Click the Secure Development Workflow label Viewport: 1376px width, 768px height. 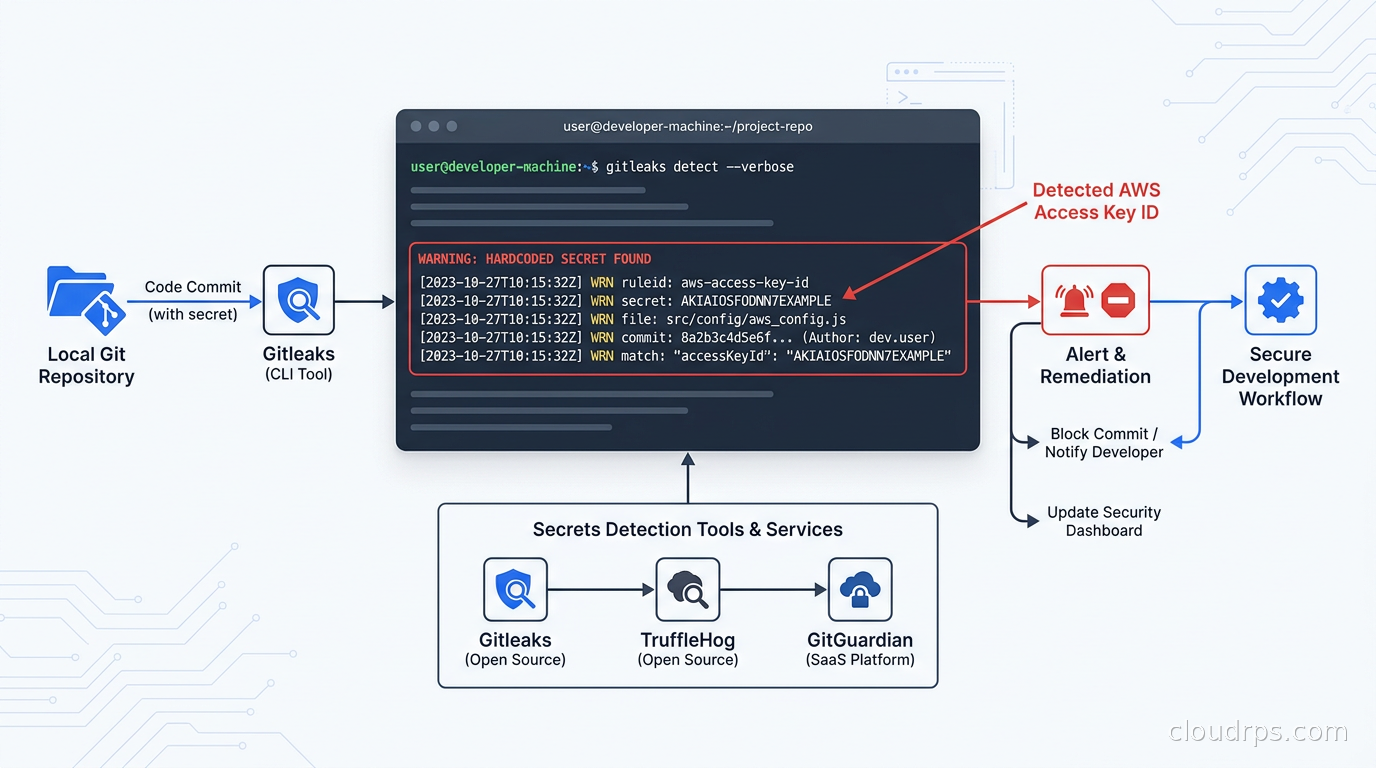click(x=1280, y=376)
